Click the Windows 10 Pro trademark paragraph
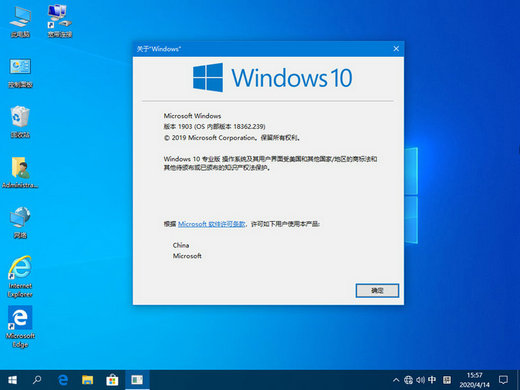This screenshot has width=520, height=390. pos(270,163)
